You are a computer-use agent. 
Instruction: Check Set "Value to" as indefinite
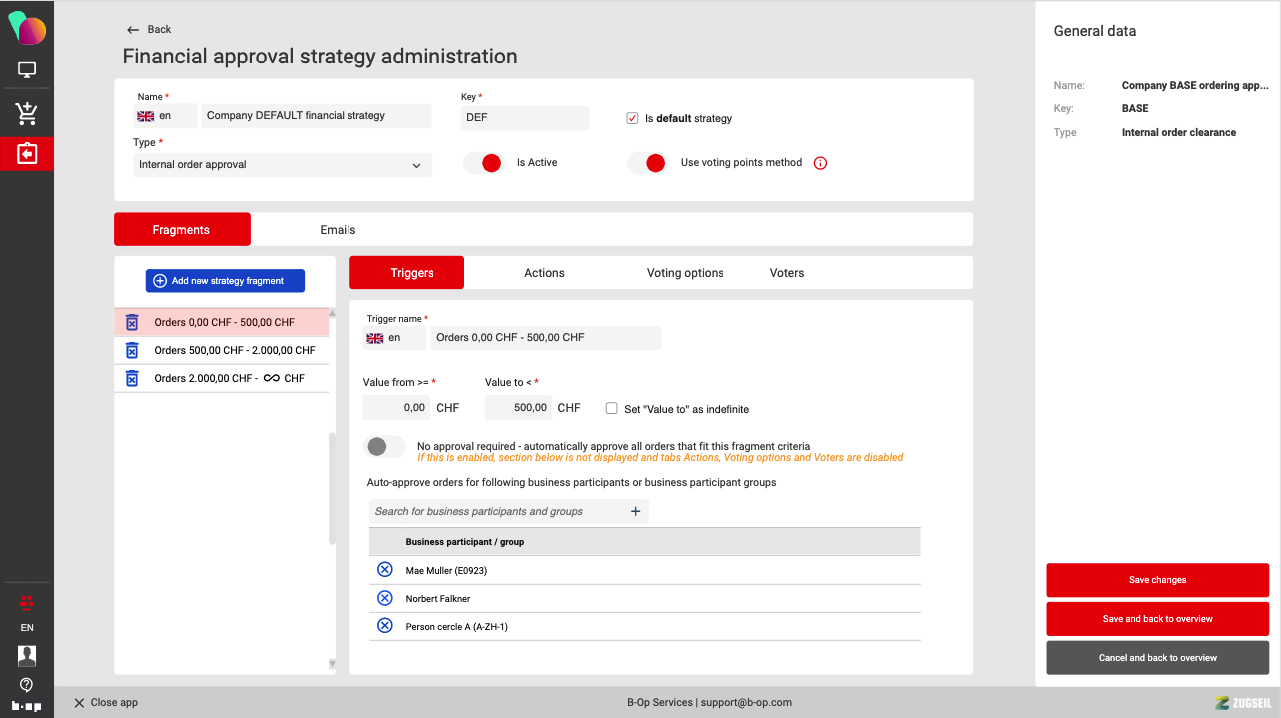(x=612, y=408)
